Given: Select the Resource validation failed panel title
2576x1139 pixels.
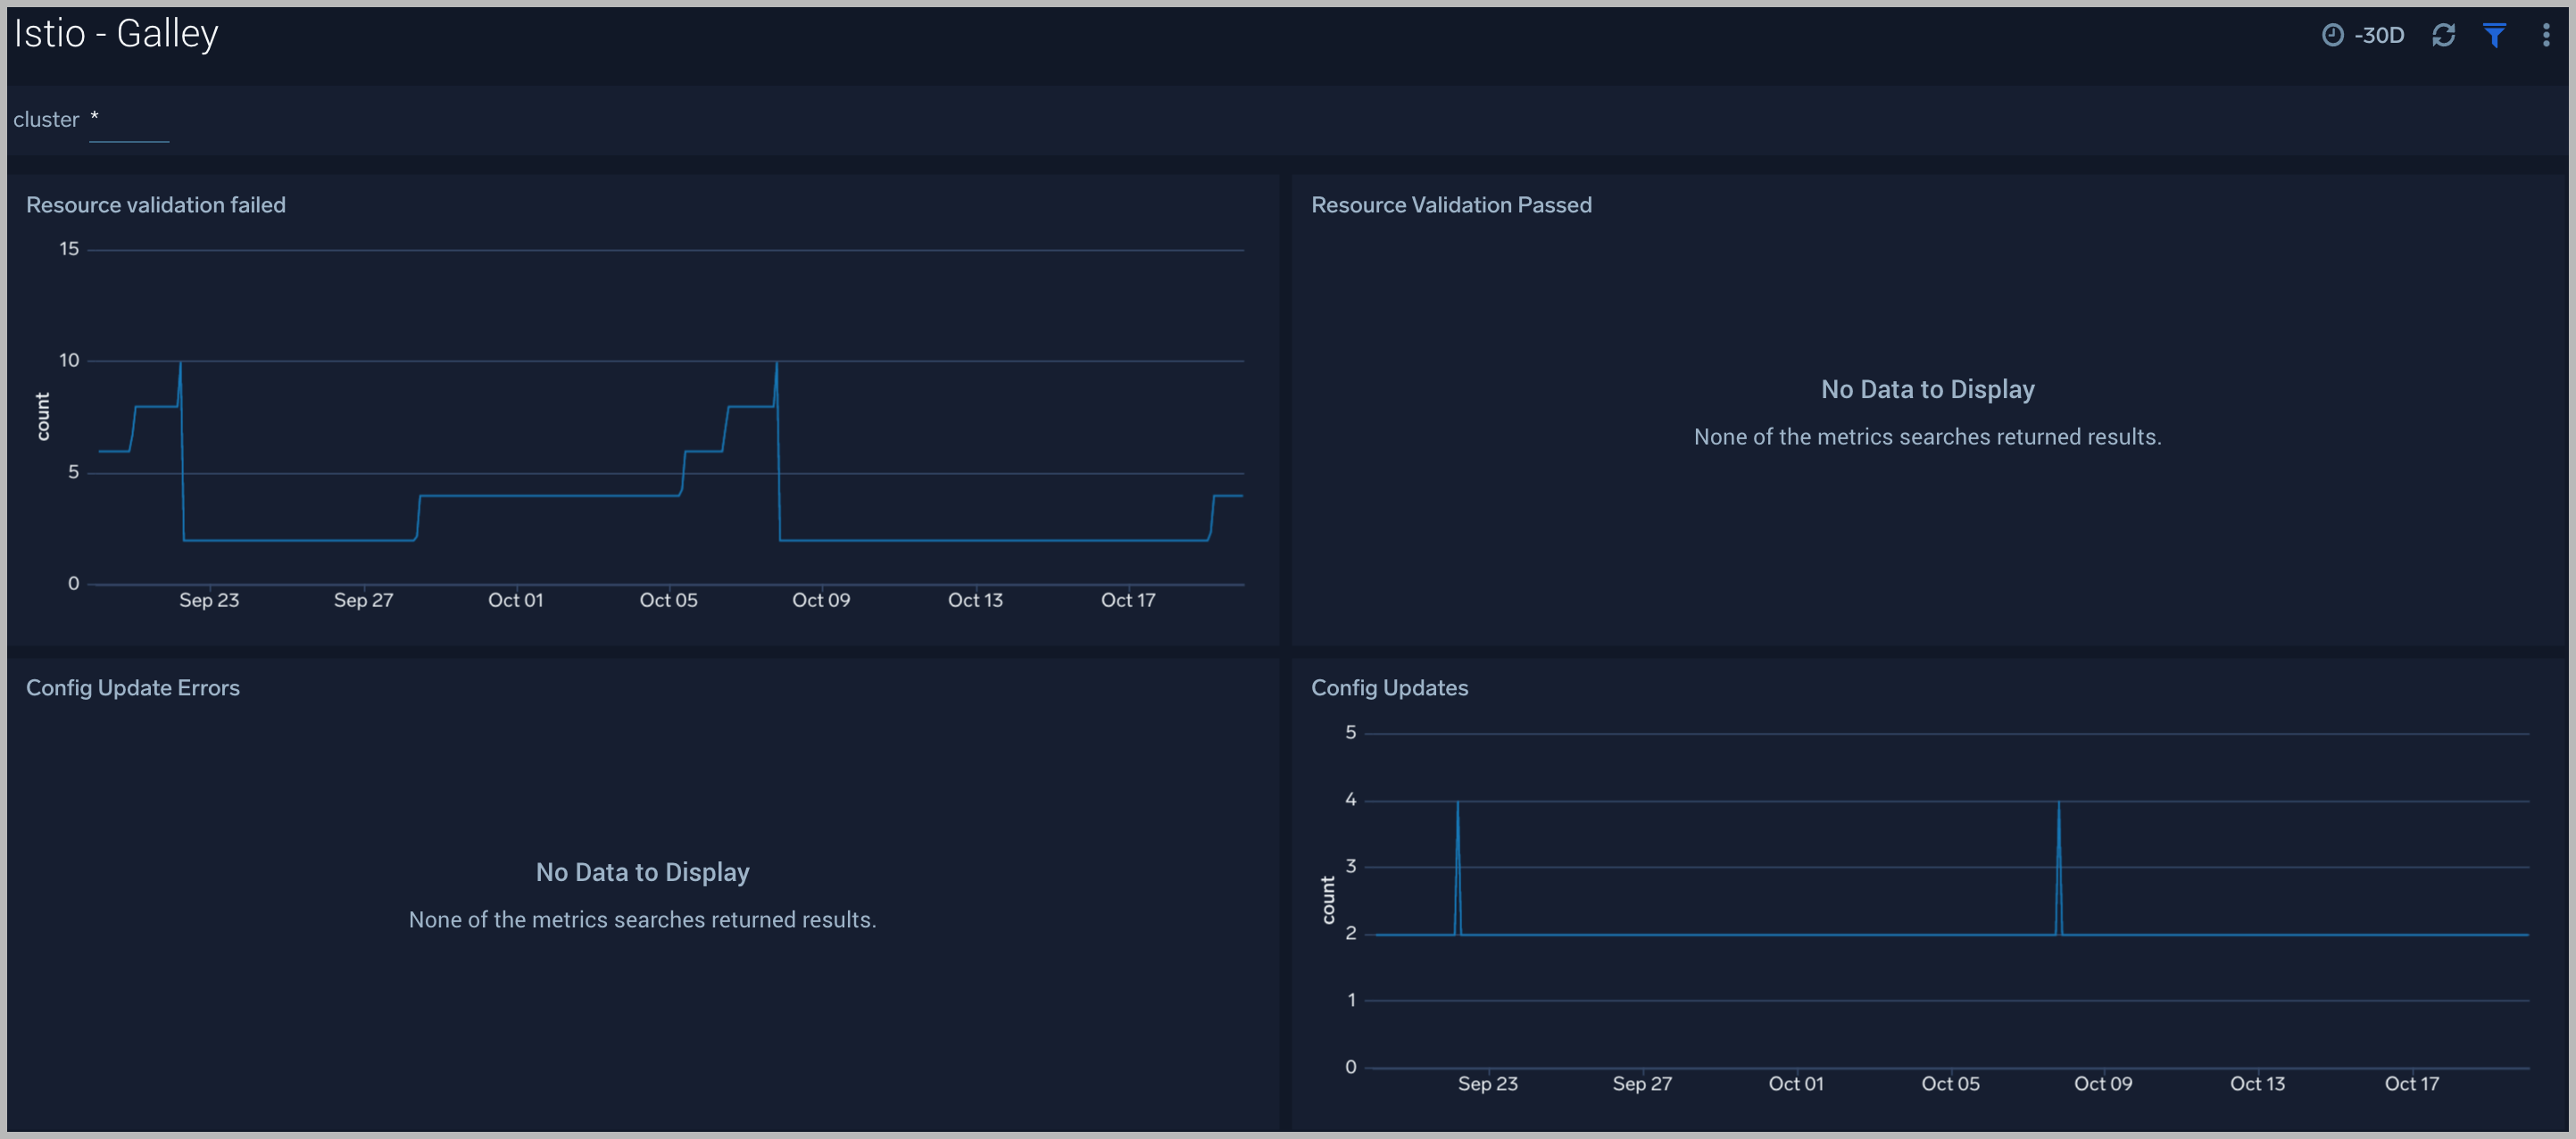Looking at the screenshot, I should tap(156, 205).
